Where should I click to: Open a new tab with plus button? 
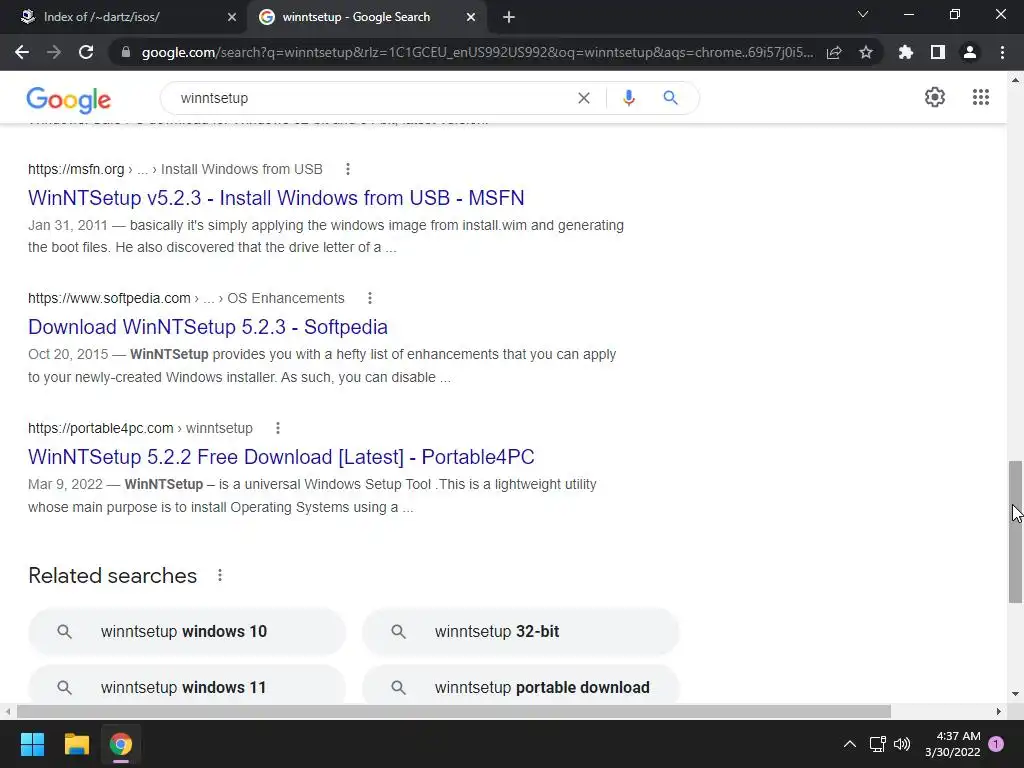point(509,17)
